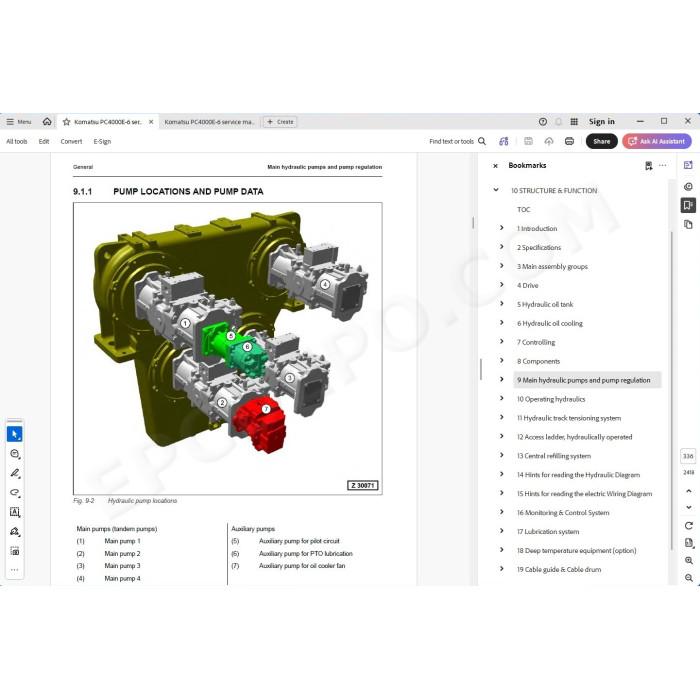Click the add bookmark icon

point(648,166)
